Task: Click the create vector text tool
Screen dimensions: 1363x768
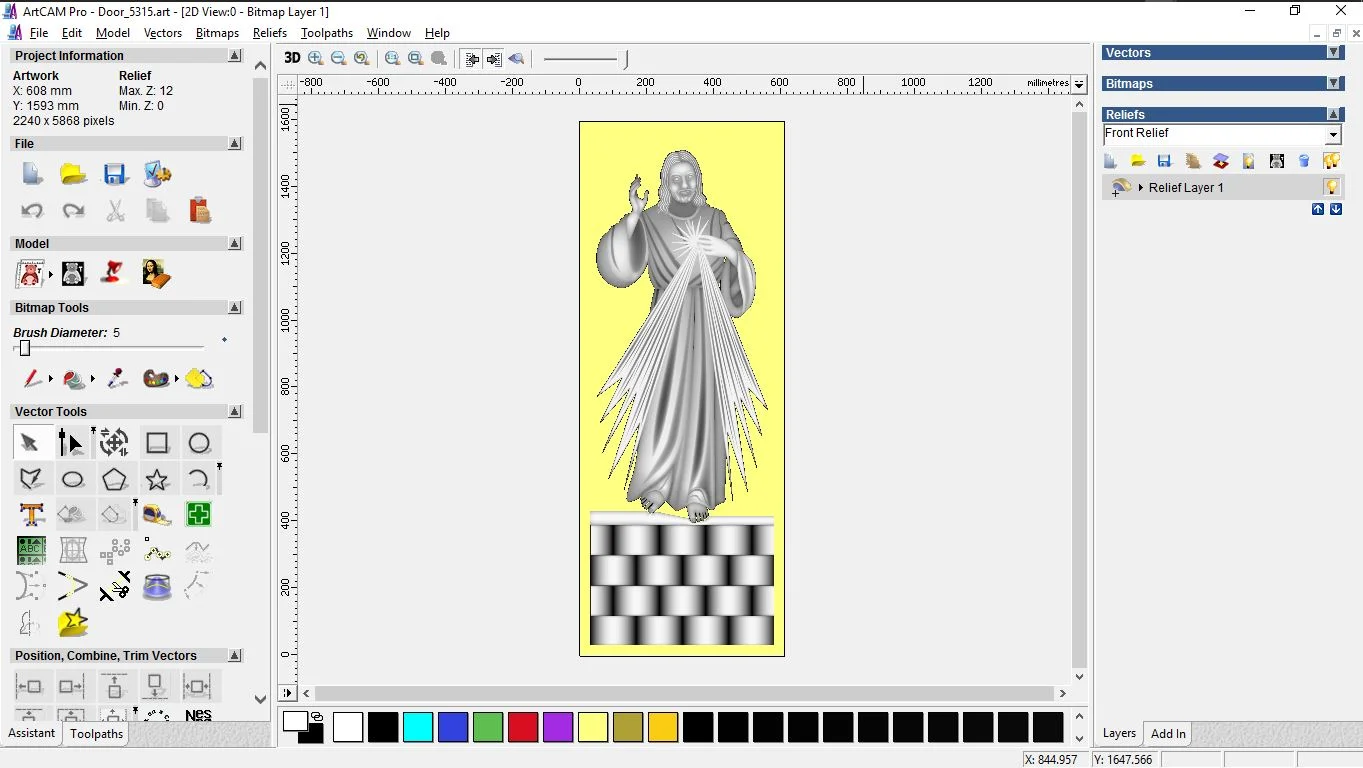Action: [31, 515]
